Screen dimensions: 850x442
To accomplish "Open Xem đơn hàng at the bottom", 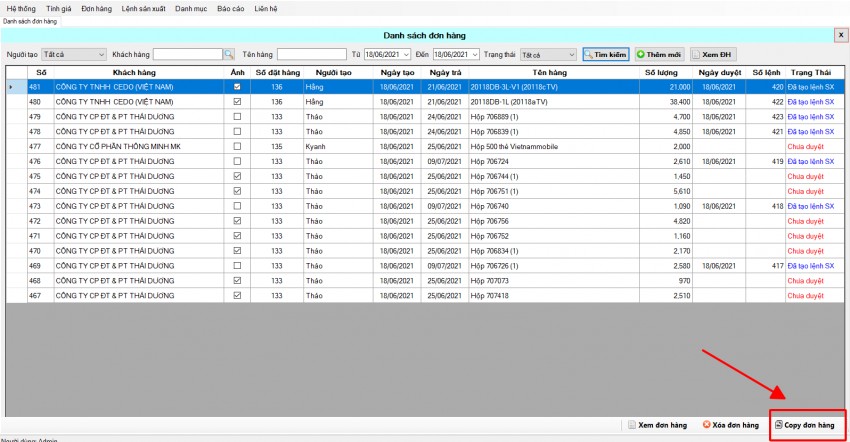I will (655, 425).
